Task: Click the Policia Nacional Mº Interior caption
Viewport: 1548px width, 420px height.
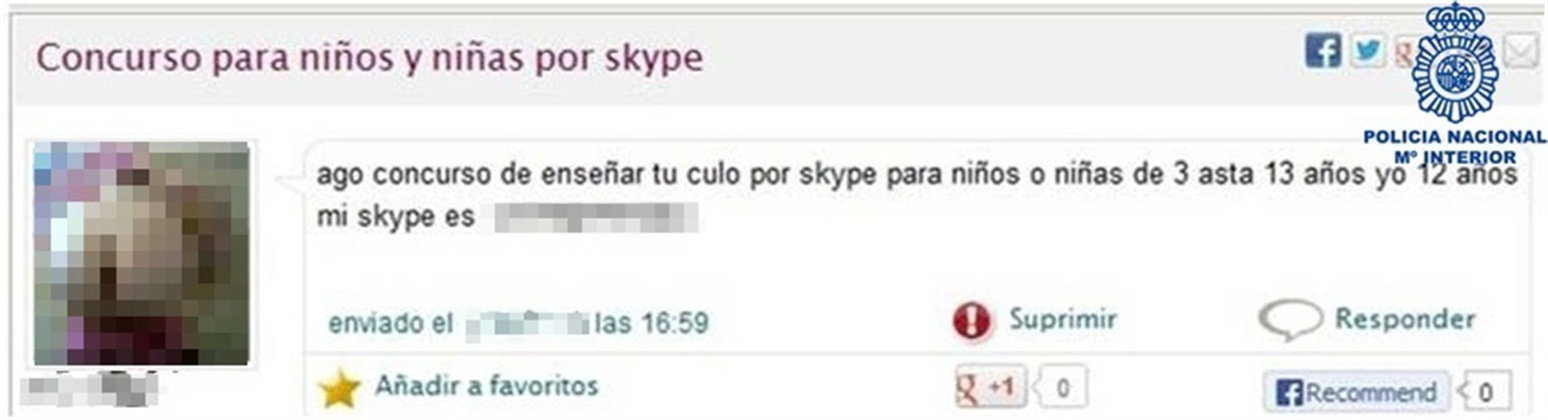Action: pyautogui.click(x=1454, y=146)
